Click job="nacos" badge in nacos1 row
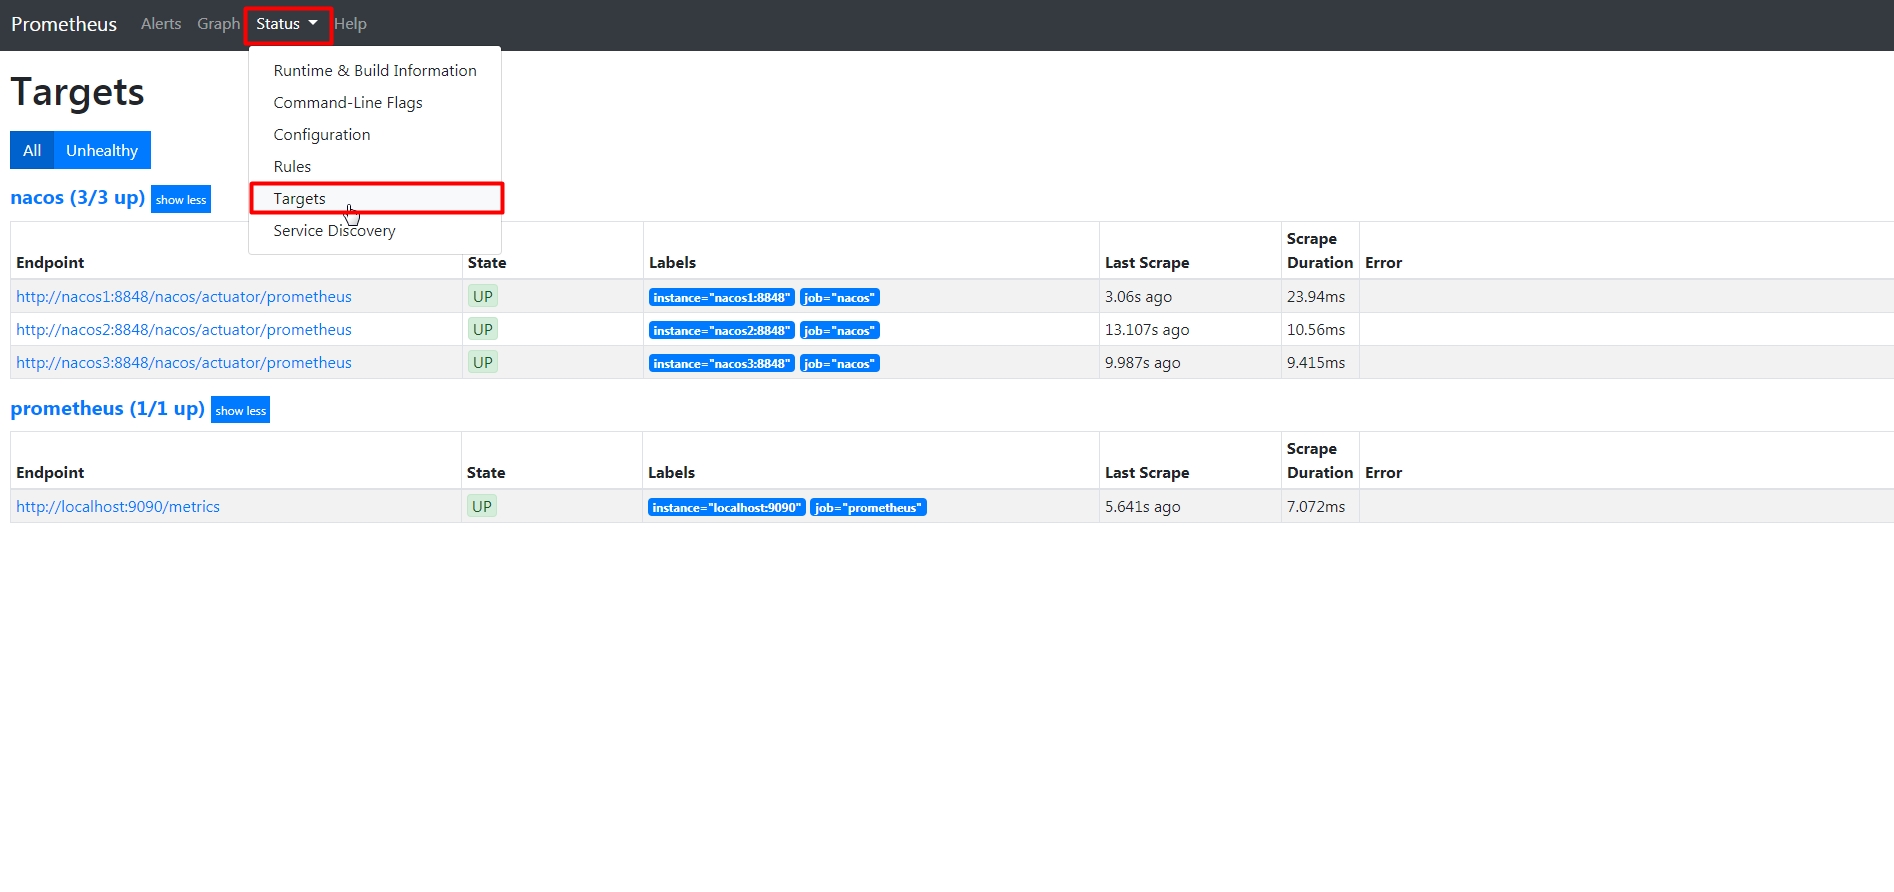The image size is (1894, 892). pos(840,297)
